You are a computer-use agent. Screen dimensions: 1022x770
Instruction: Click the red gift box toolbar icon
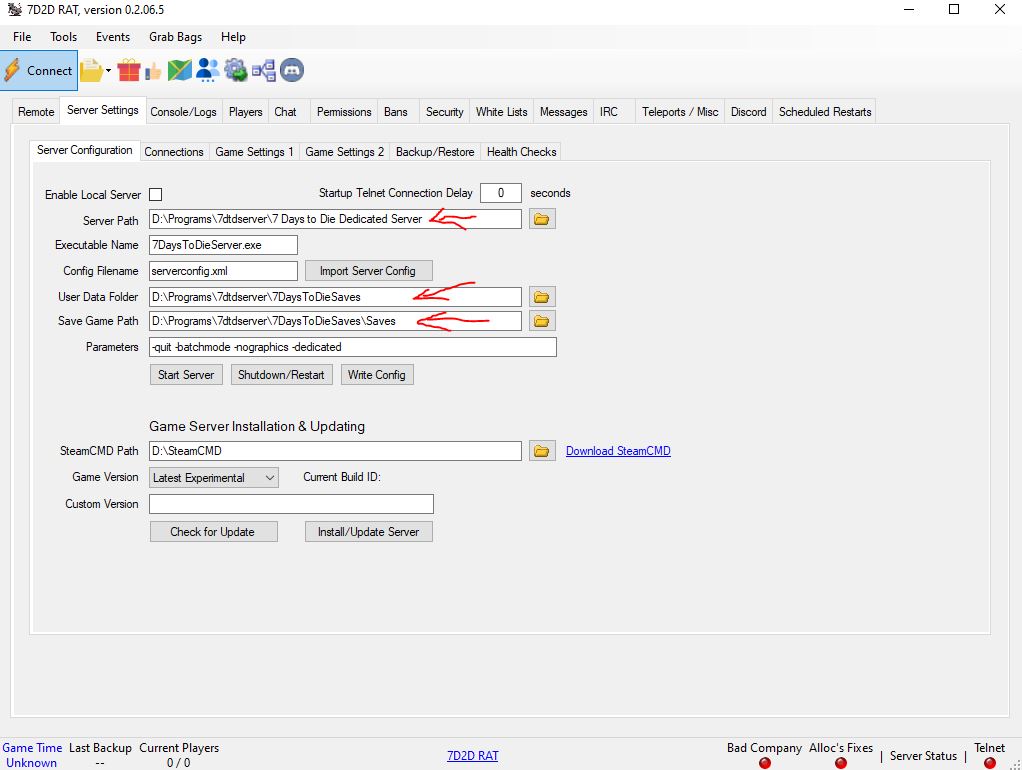tap(129, 70)
